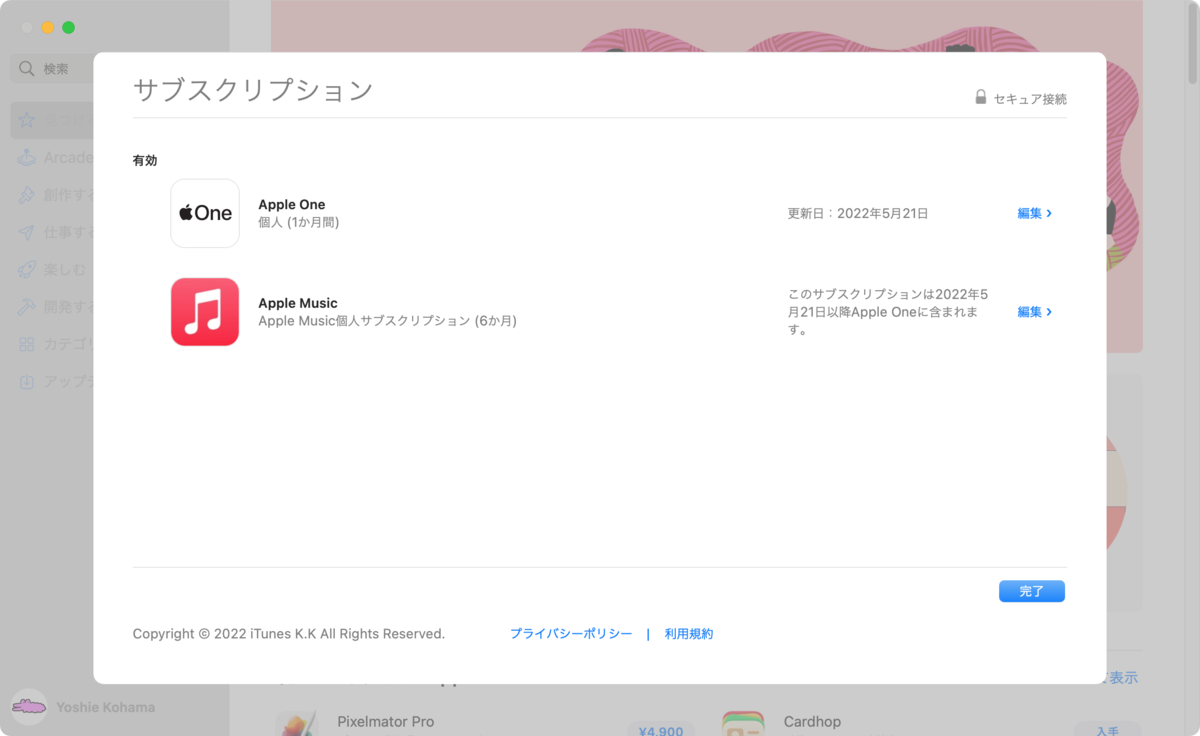Click the Pixelmator Pro app icon
The image size is (1200, 736).
[x=297, y=724]
